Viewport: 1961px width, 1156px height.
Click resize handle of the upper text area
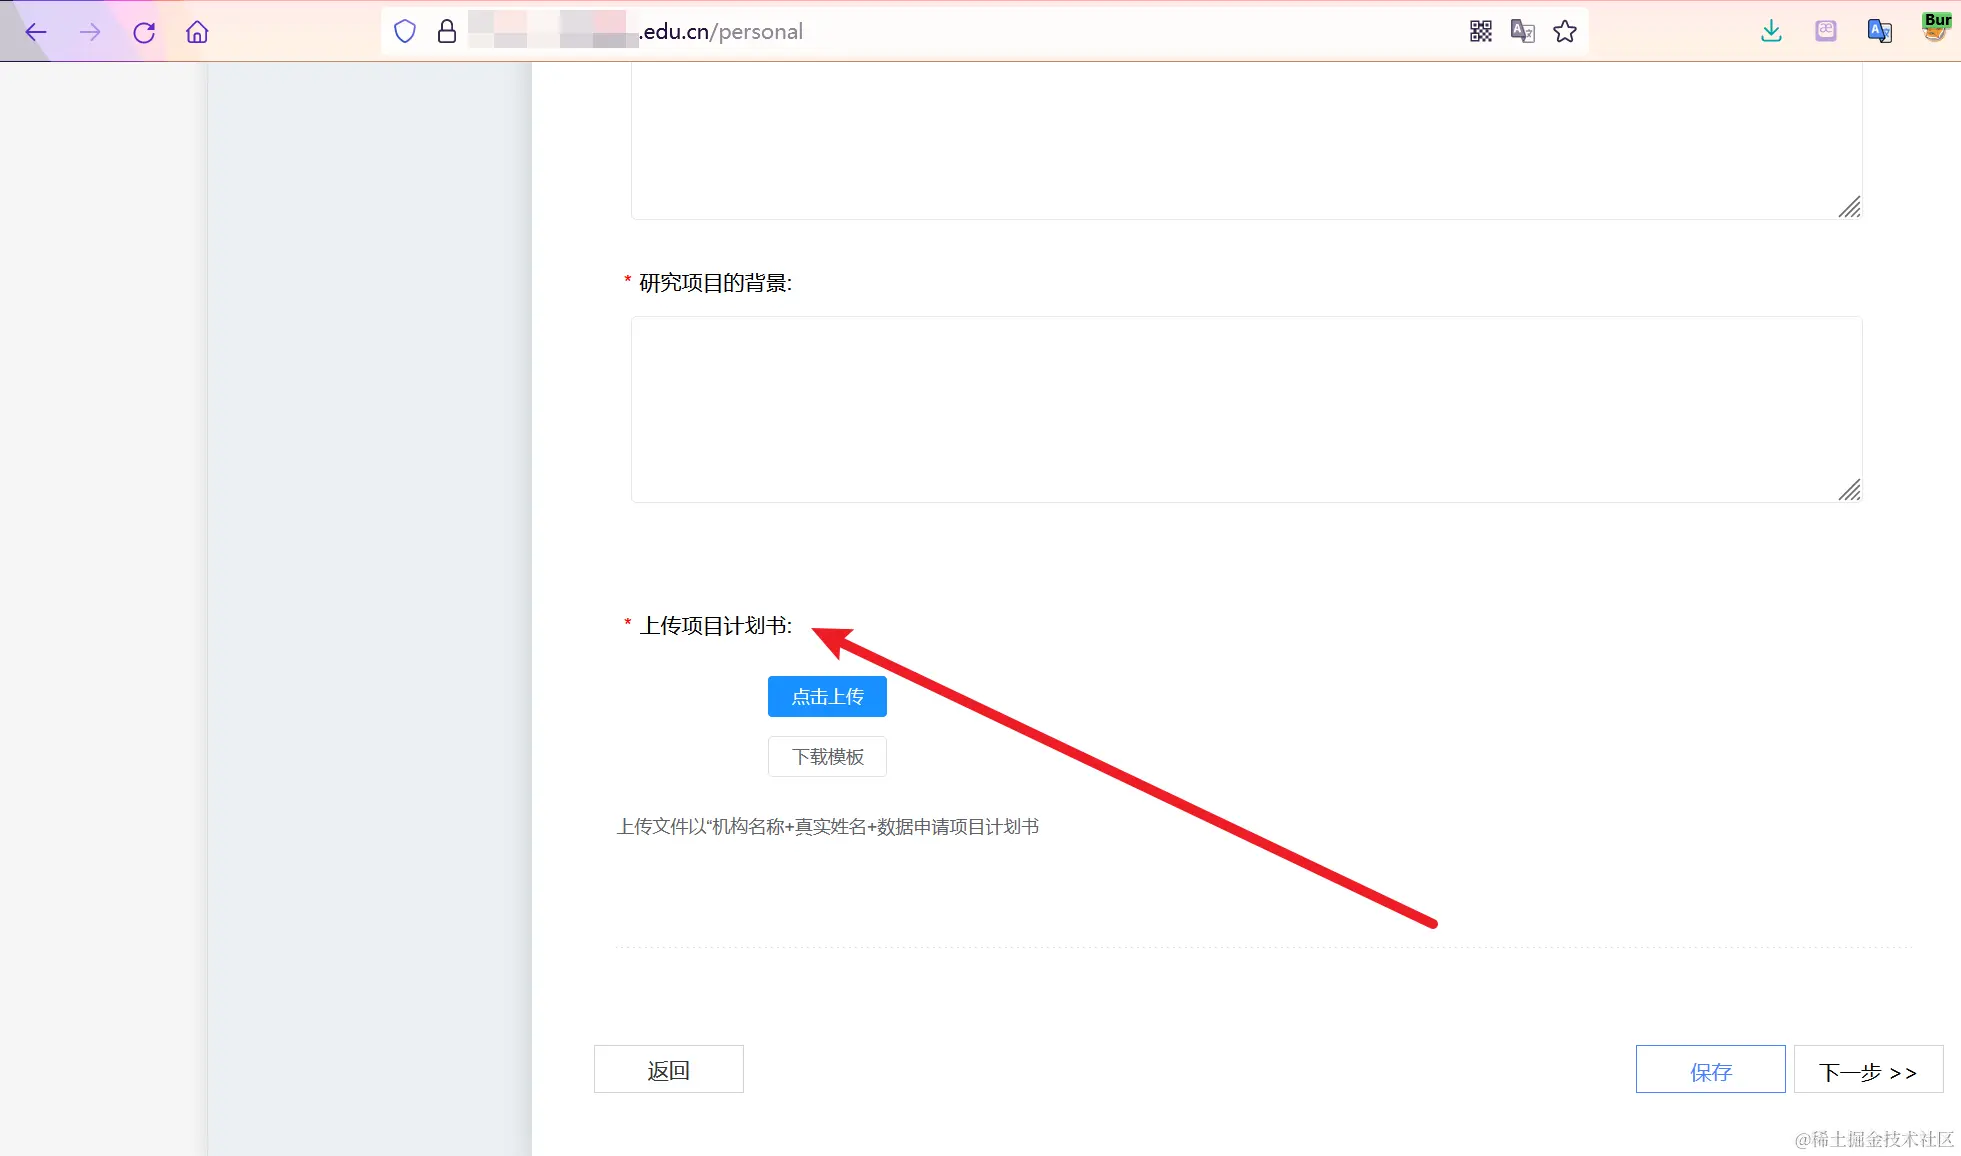1849,206
